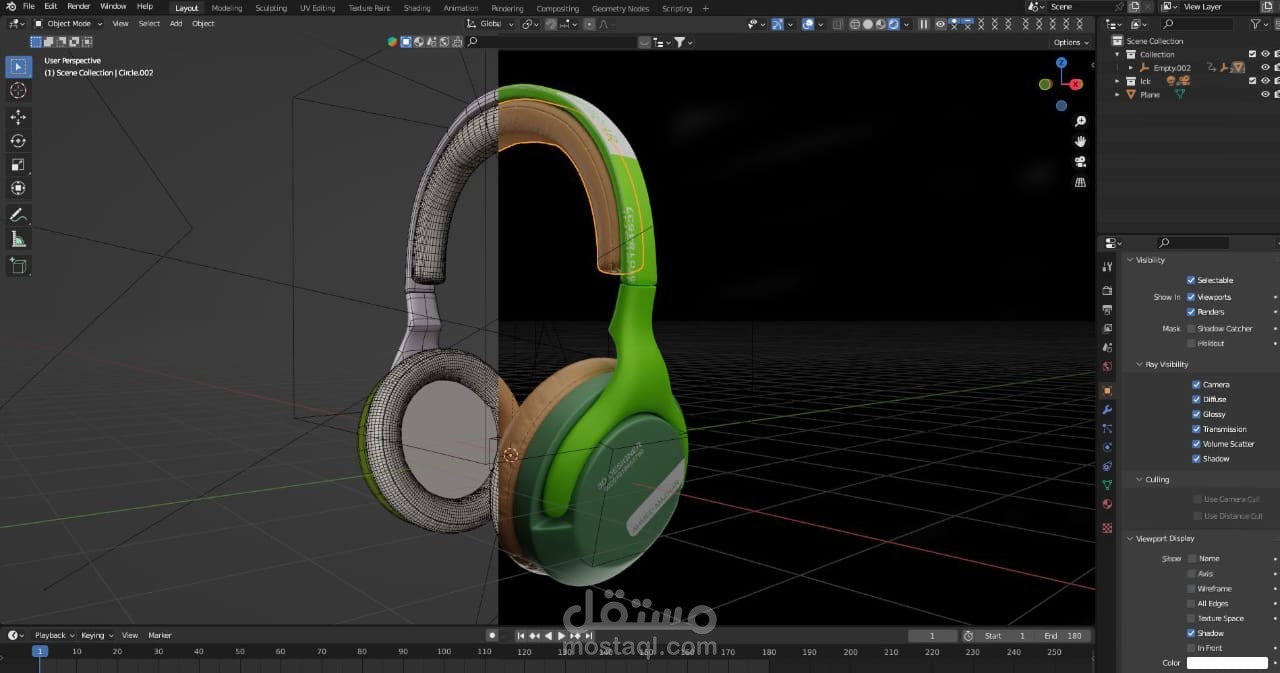Select the Measure tool
The height and width of the screenshot is (673, 1280).
pos(18,239)
